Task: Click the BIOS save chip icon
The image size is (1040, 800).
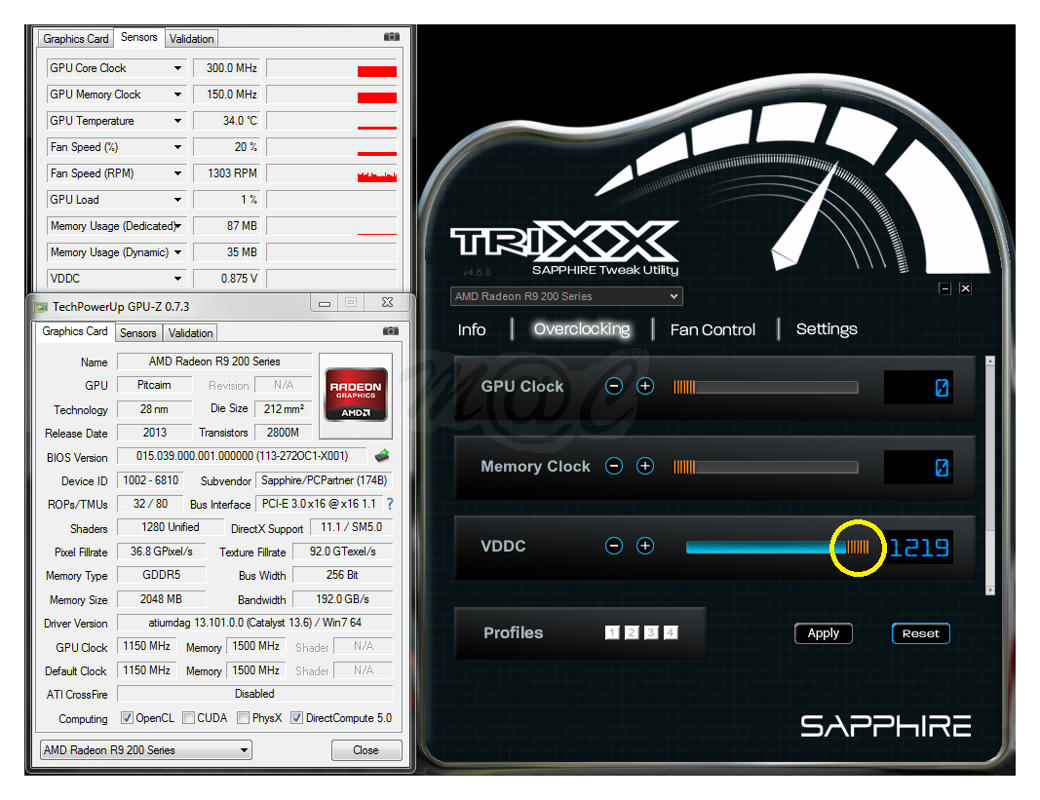Action: coord(382,456)
